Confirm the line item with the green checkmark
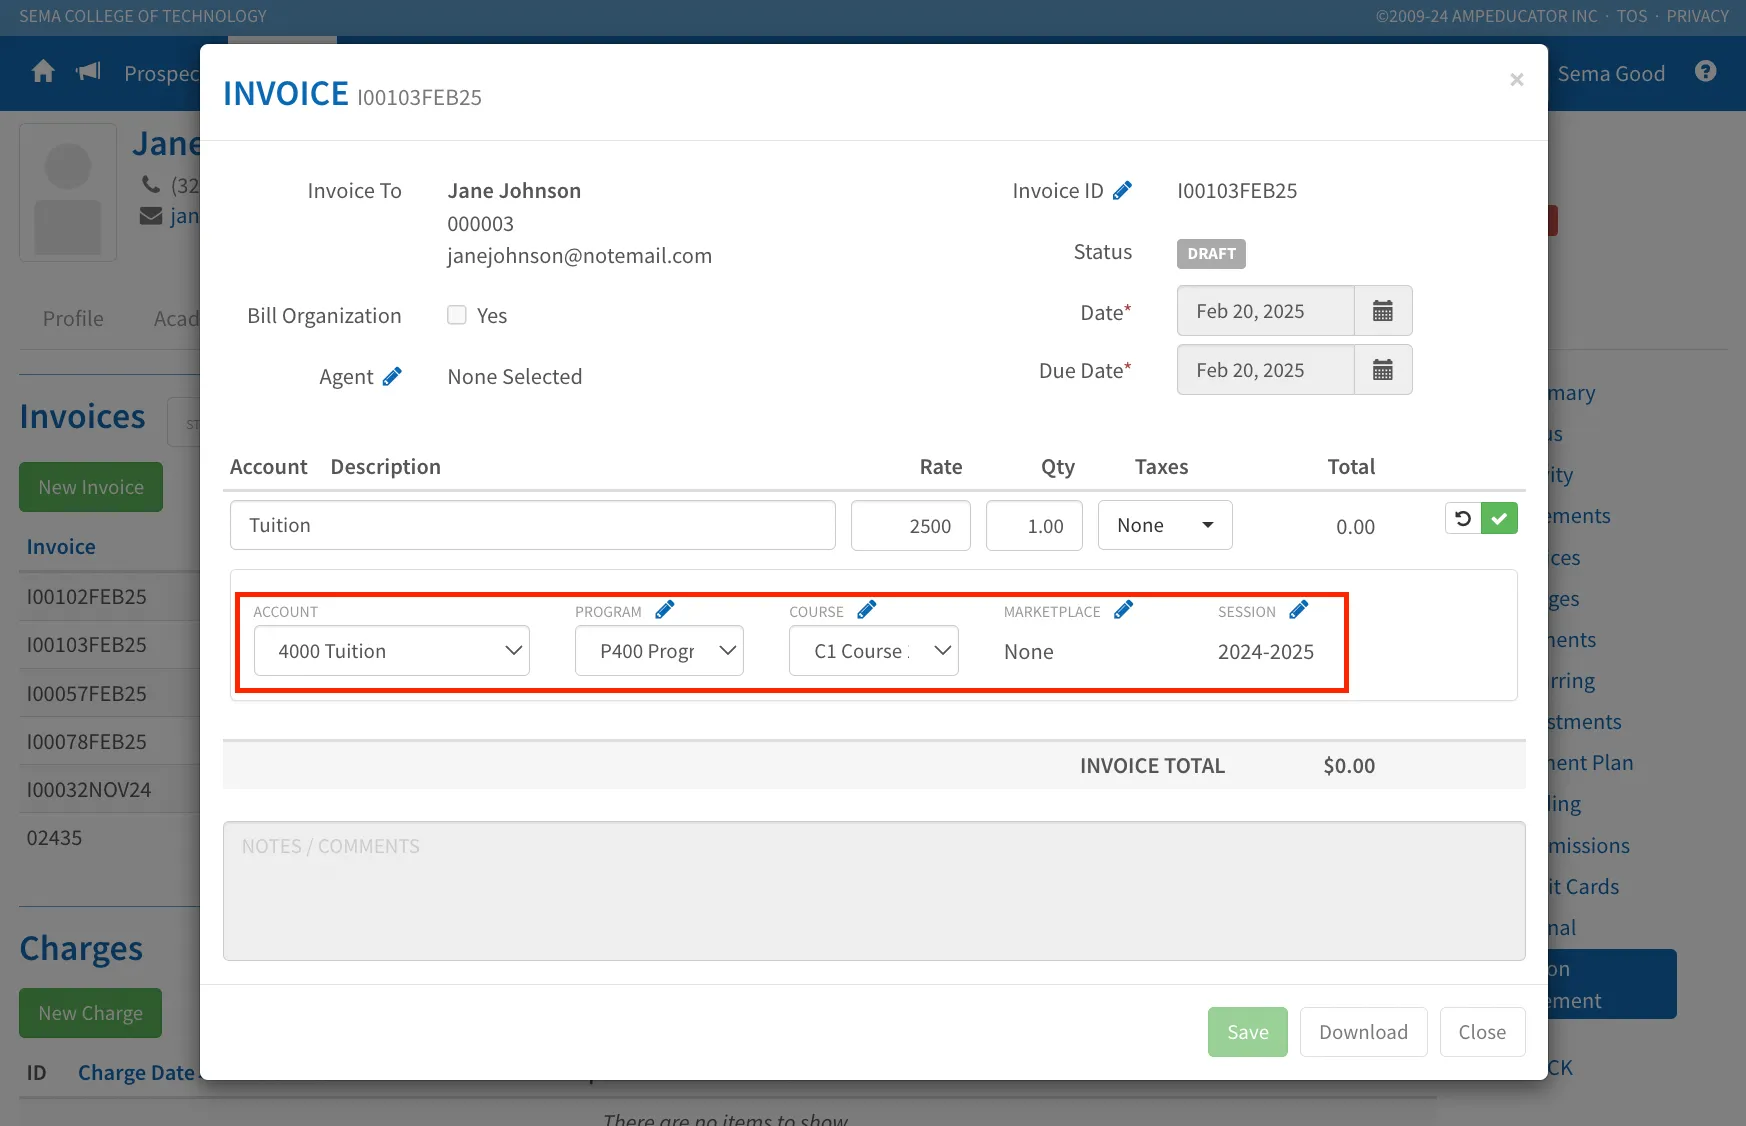The height and width of the screenshot is (1126, 1746). coord(1499,518)
